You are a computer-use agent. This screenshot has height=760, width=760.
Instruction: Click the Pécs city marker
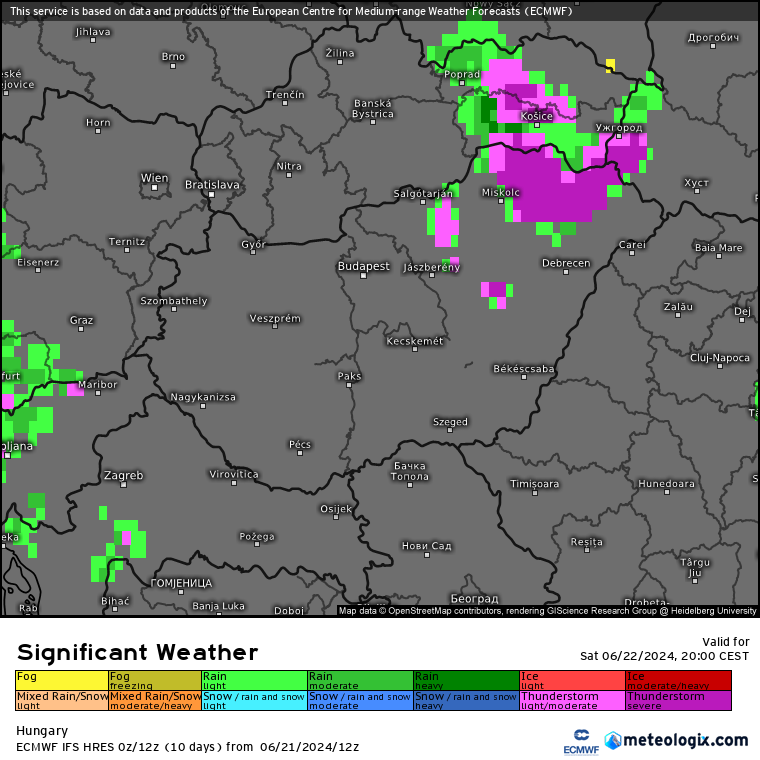300,454
